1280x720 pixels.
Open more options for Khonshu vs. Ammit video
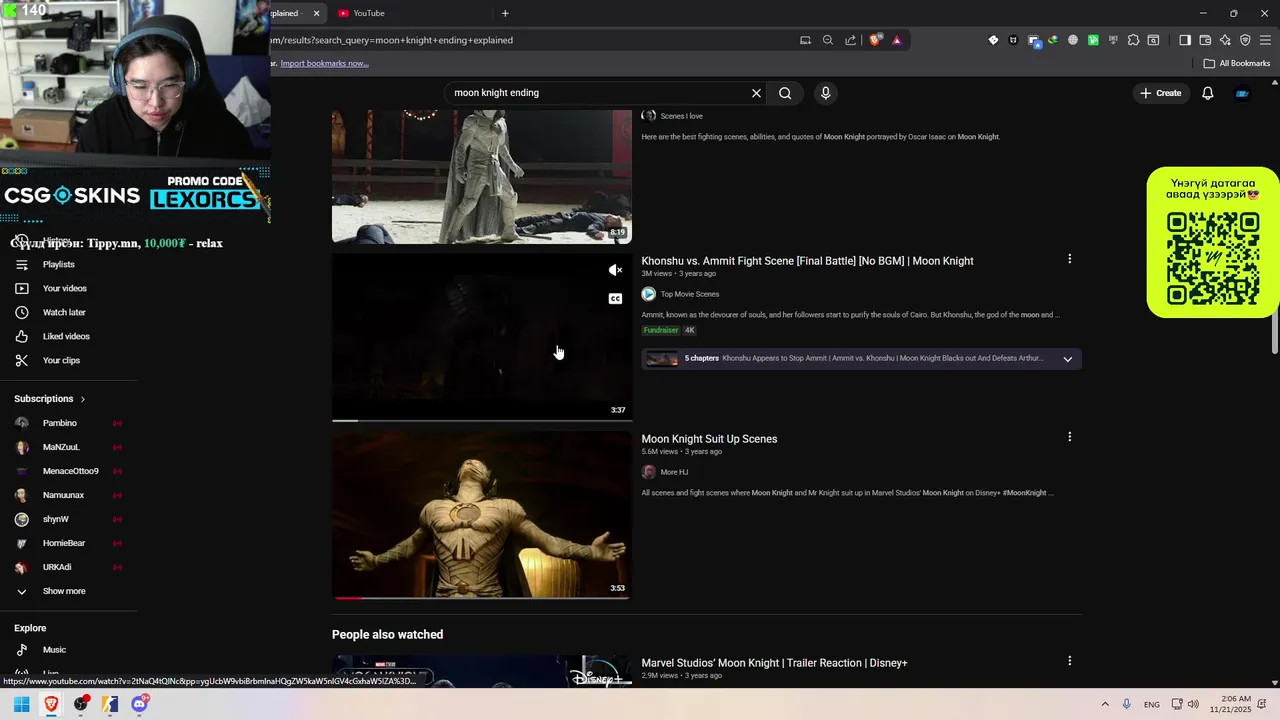point(1069,259)
